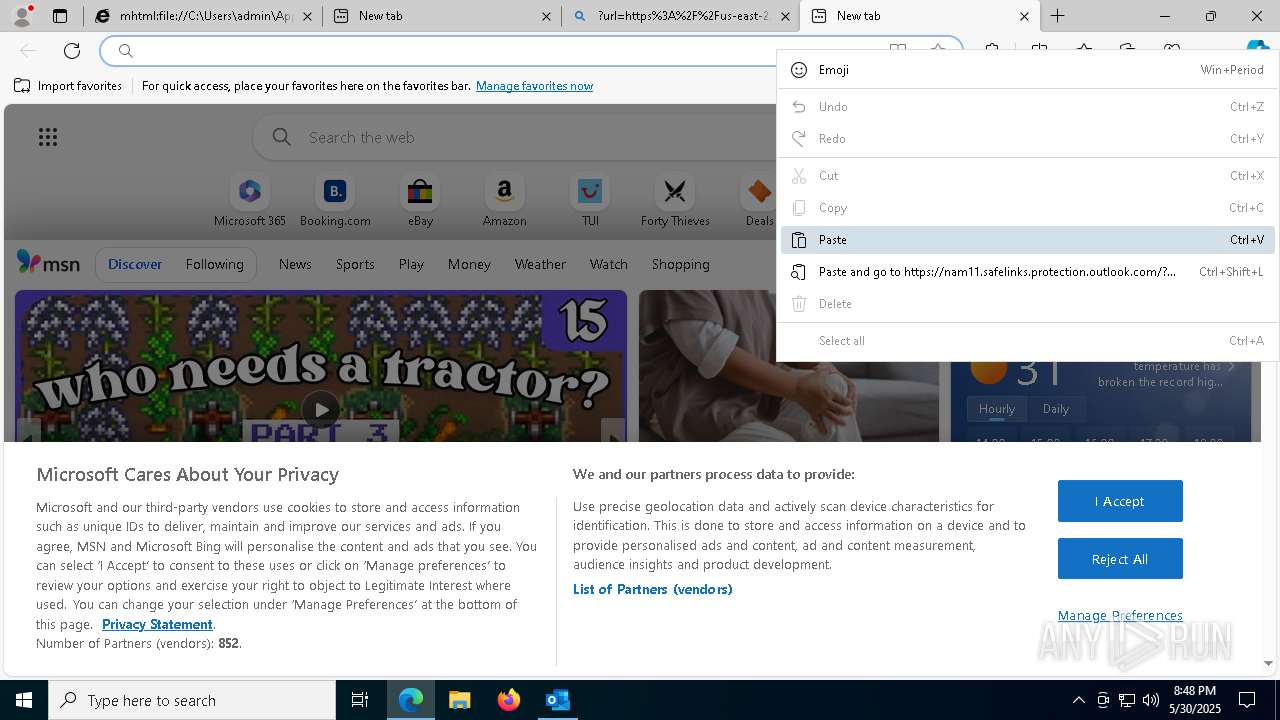Open the Windows Start menu
This screenshot has width=1280, height=720.
pyautogui.click(x=24, y=700)
